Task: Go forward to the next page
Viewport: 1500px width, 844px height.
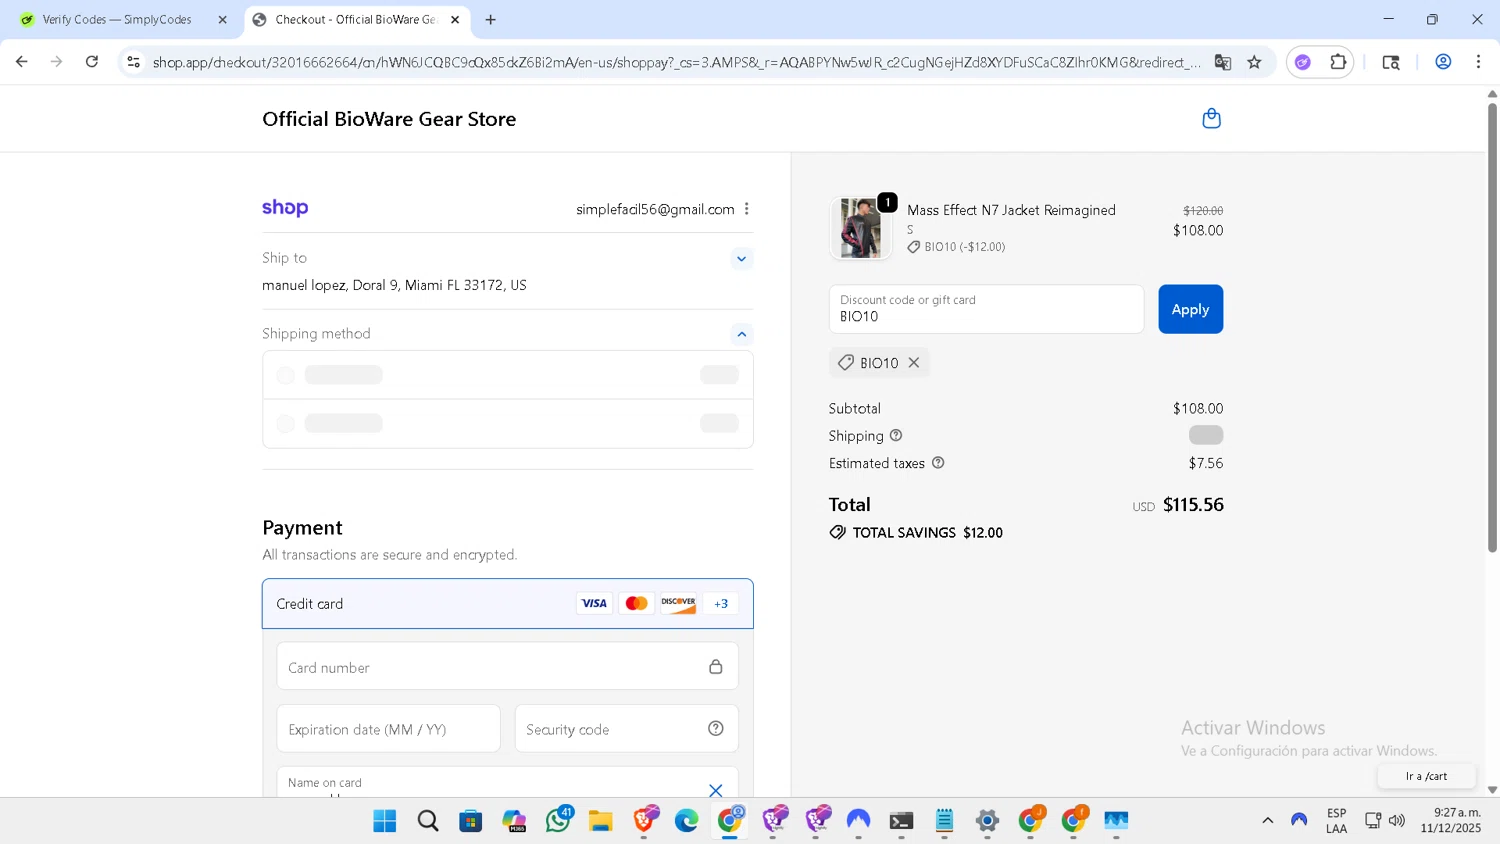Action: pos(57,62)
